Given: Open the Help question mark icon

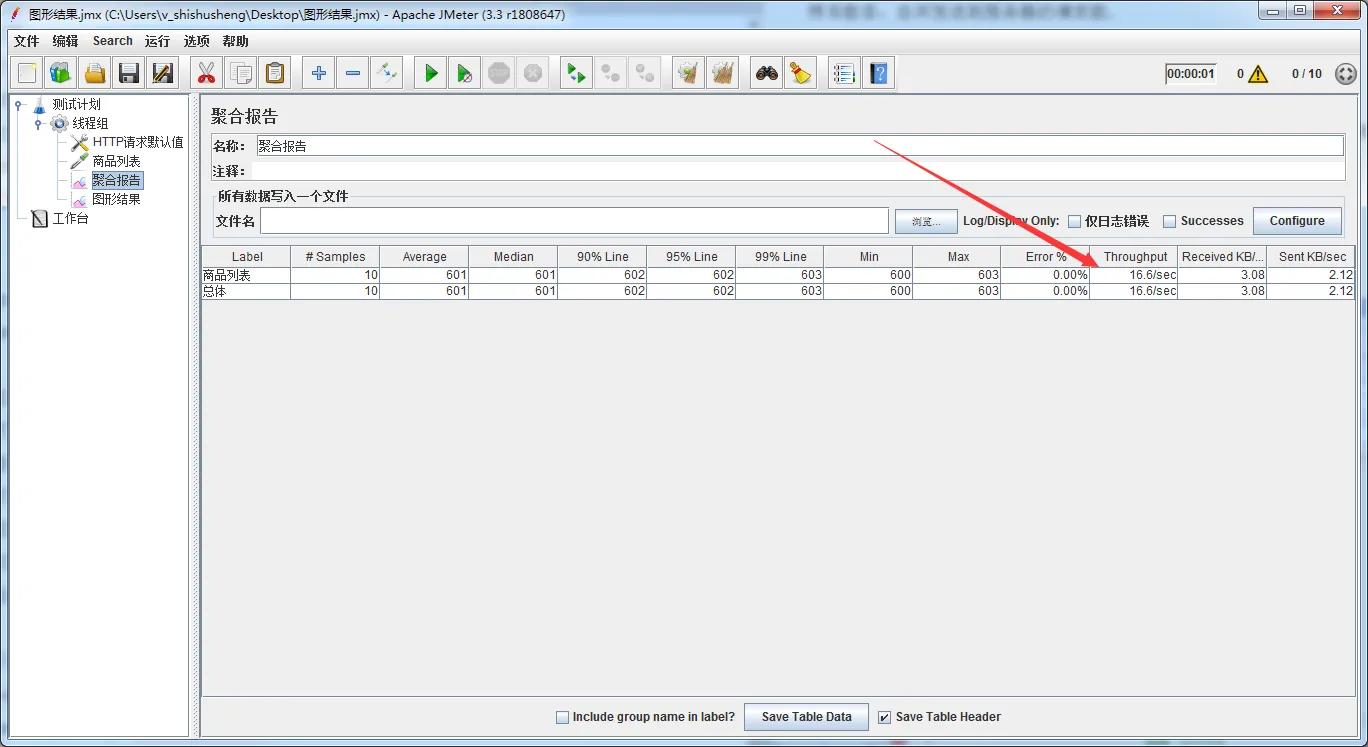Looking at the screenshot, I should [878, 73].
